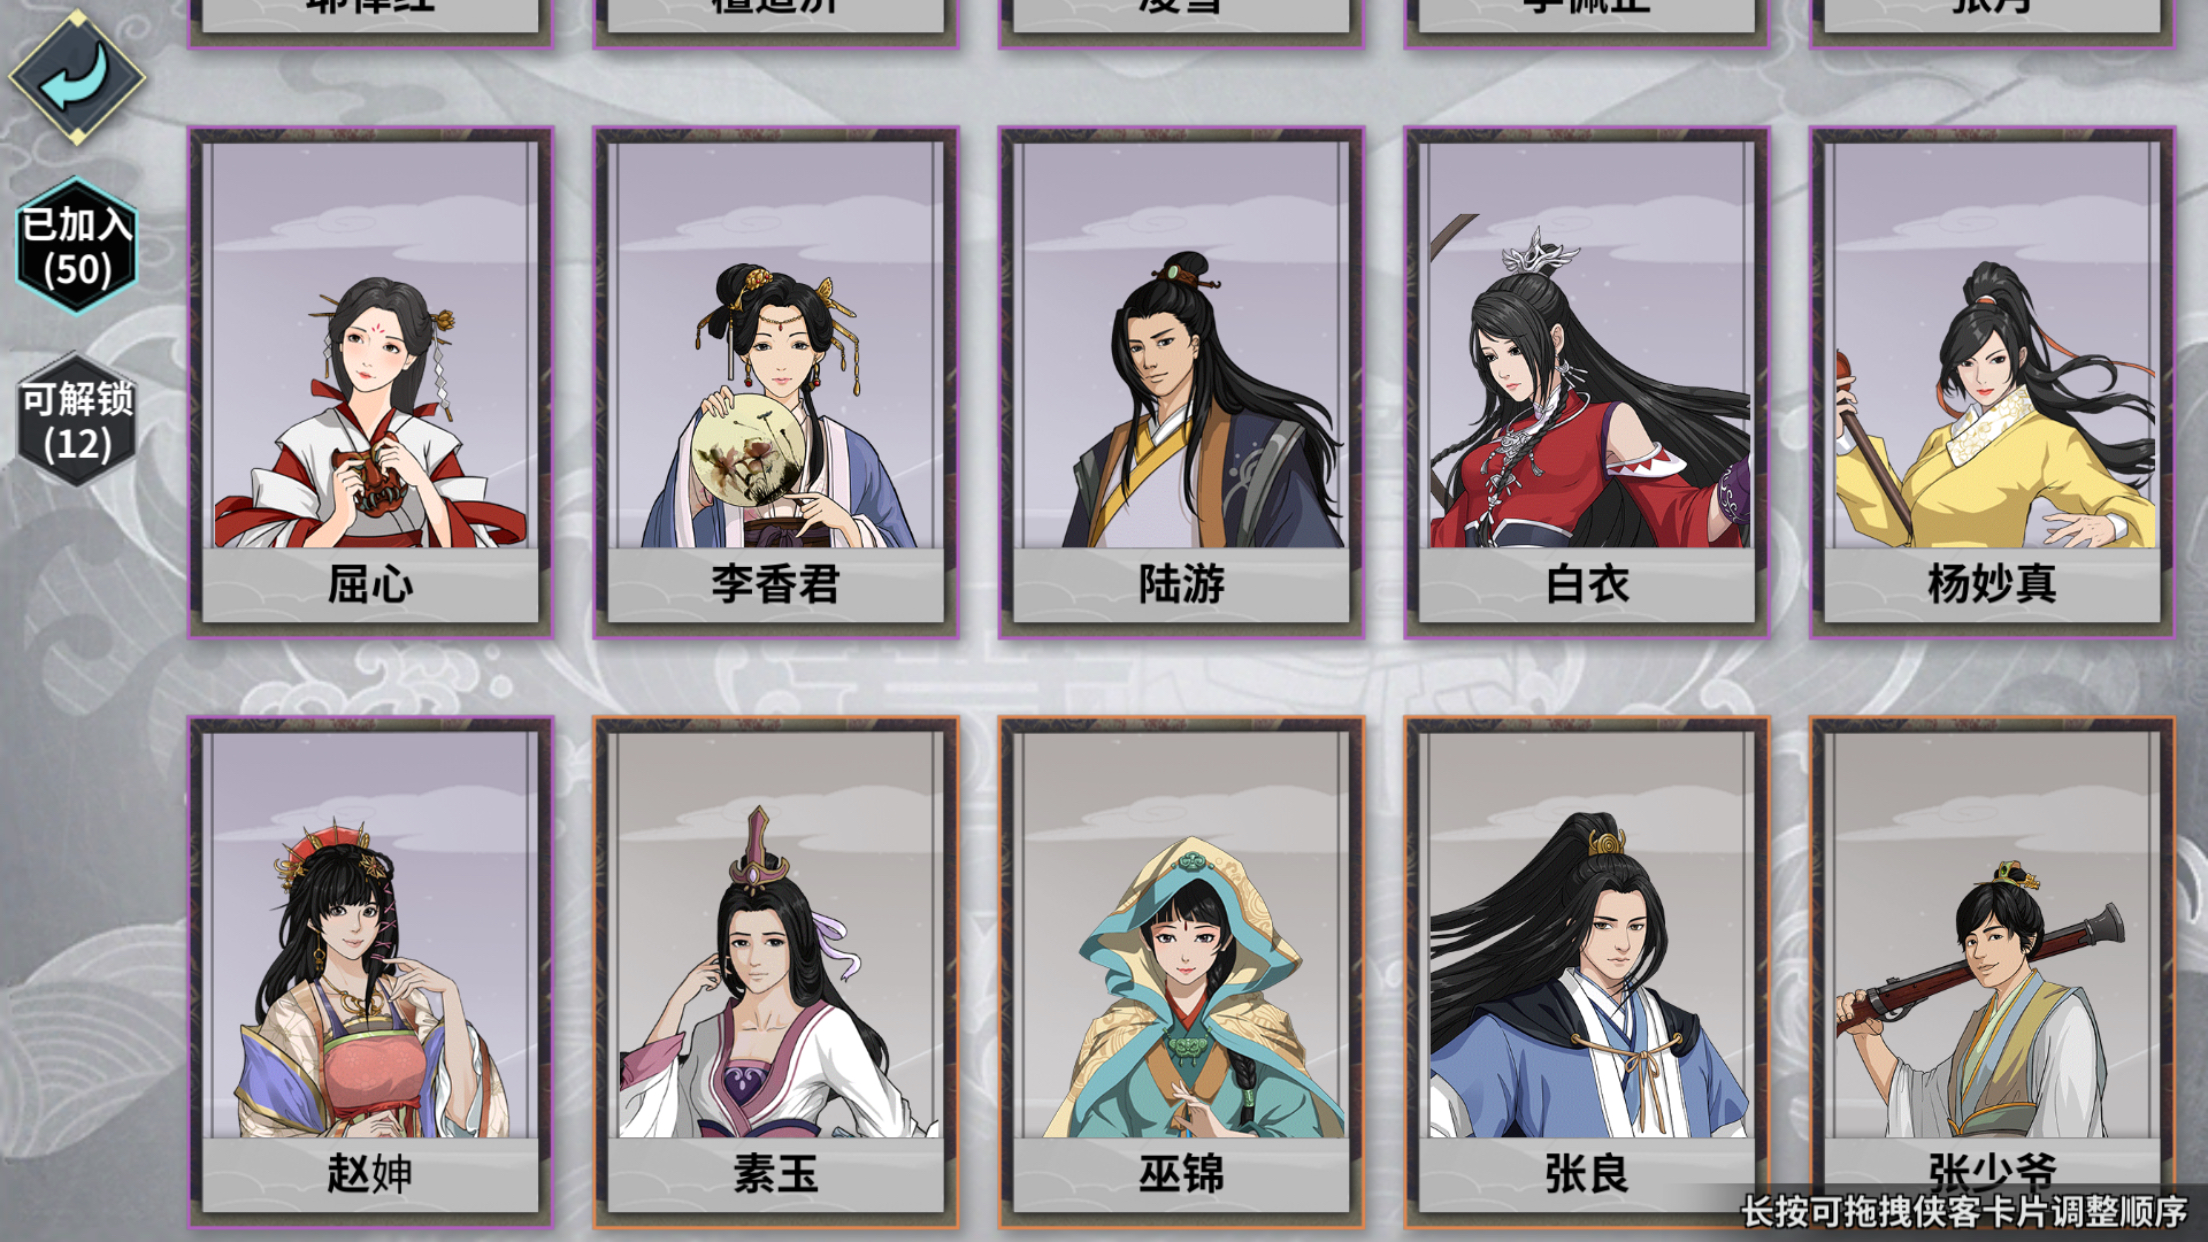Click the 屈心 name label
The image size is (2208, 1242).
click(370, 584)
